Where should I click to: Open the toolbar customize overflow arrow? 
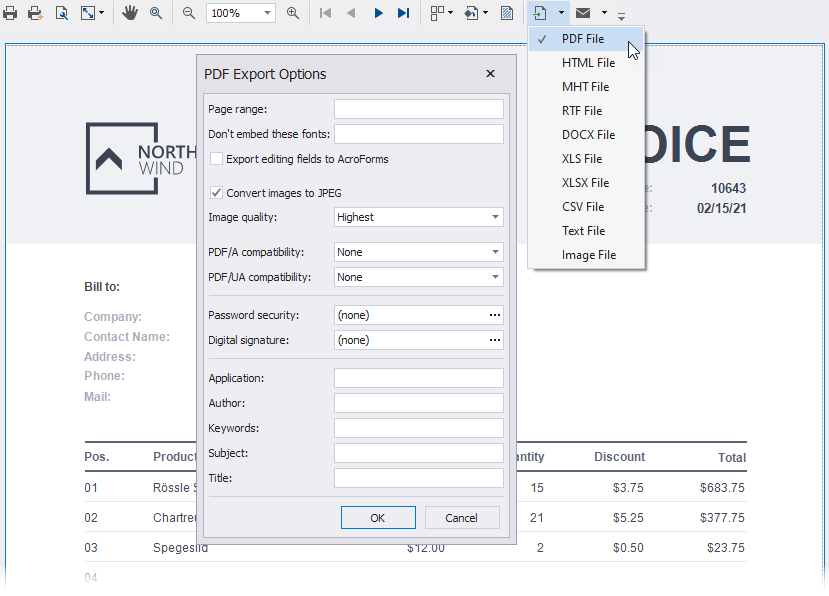point(621,16)
